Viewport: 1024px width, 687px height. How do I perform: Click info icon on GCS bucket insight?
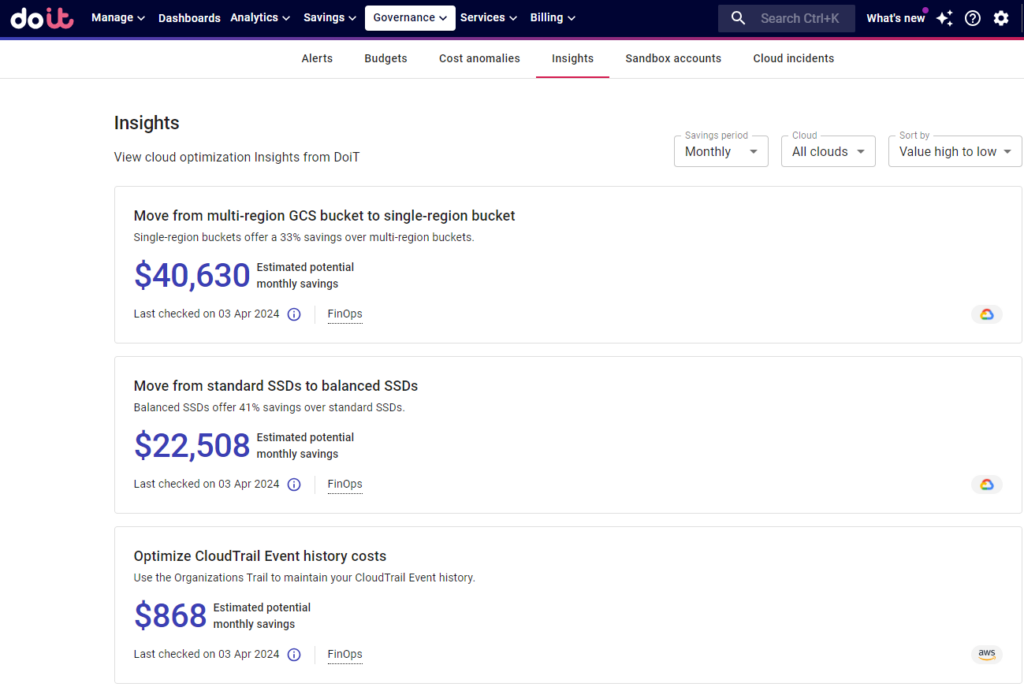(x=294, y=314)
